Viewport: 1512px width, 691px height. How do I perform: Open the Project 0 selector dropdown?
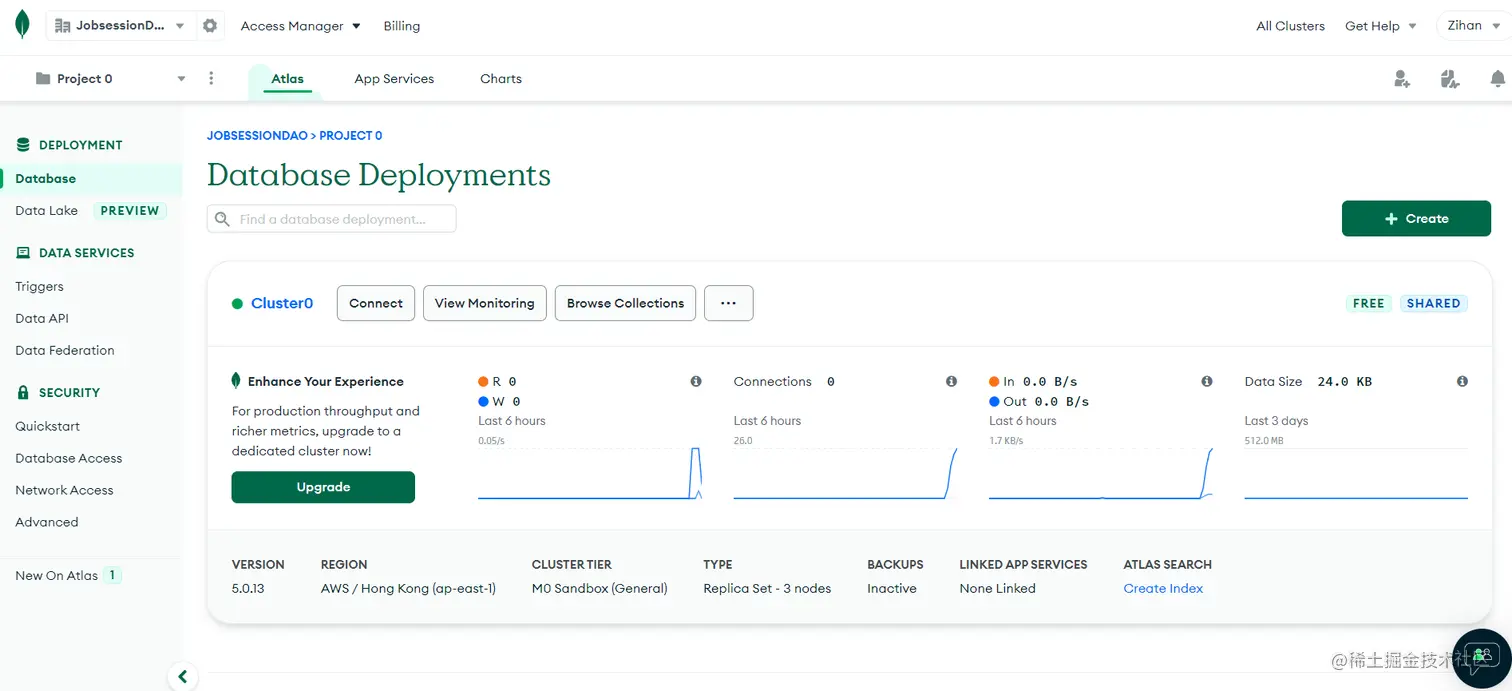(x=110, y=79)
